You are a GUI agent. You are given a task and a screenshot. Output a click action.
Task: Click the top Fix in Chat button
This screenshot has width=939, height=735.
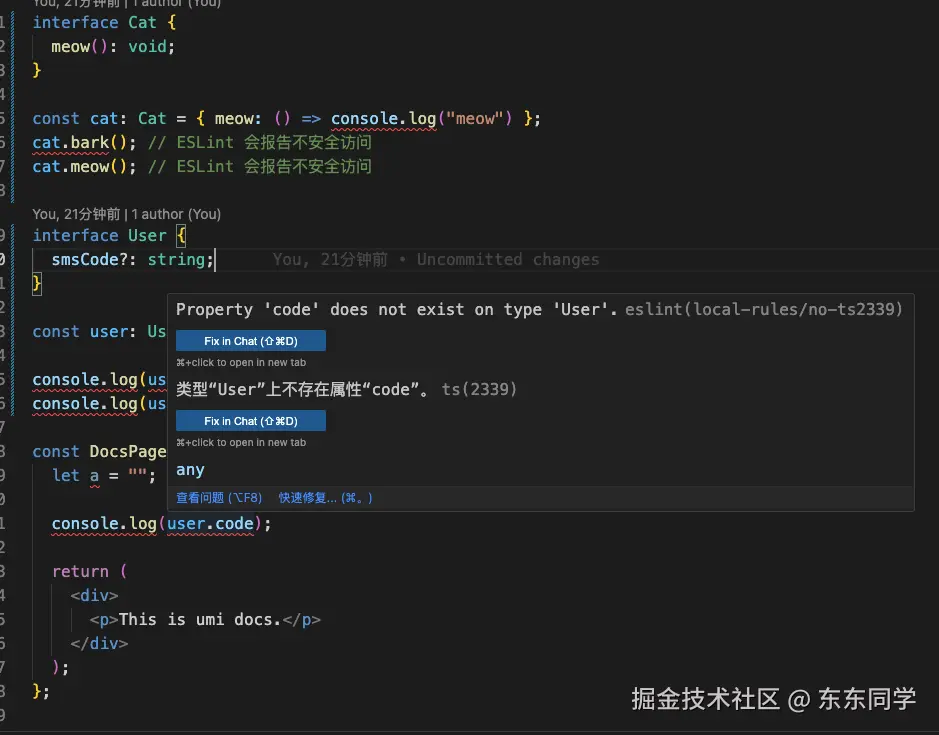pyautogui.click(x=252, y=340)
